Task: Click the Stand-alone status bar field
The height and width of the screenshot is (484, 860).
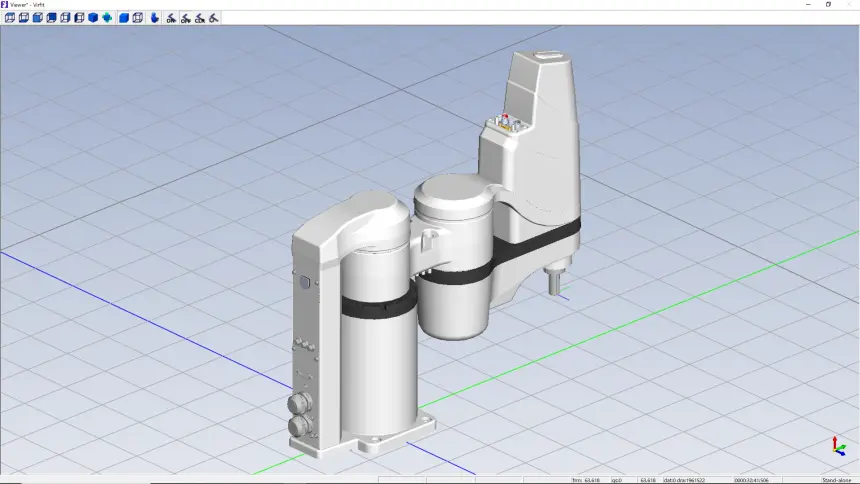Action: (836, 480)
